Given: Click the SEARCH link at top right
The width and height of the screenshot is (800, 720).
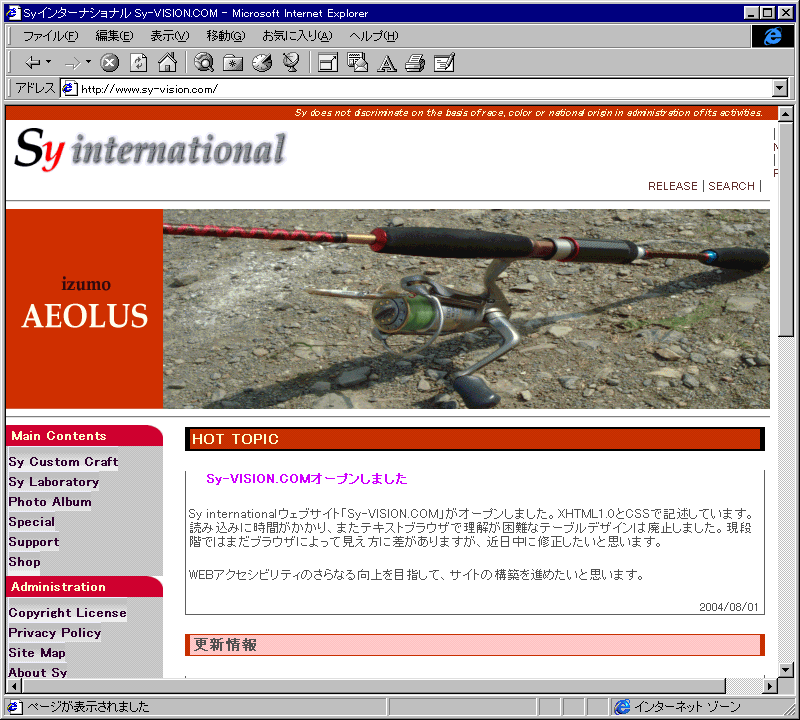Looking at the screenshot, I should [x=731, y=186].
